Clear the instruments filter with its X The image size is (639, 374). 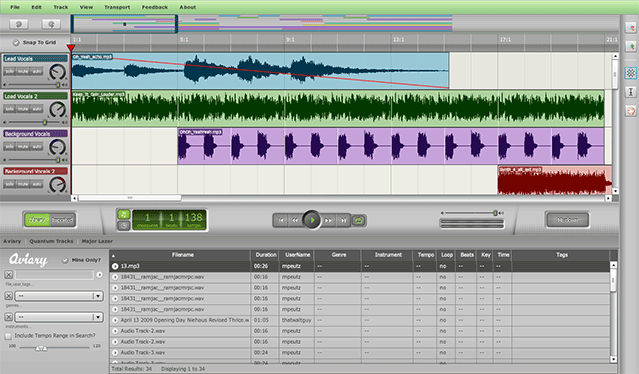click(9, 317)
